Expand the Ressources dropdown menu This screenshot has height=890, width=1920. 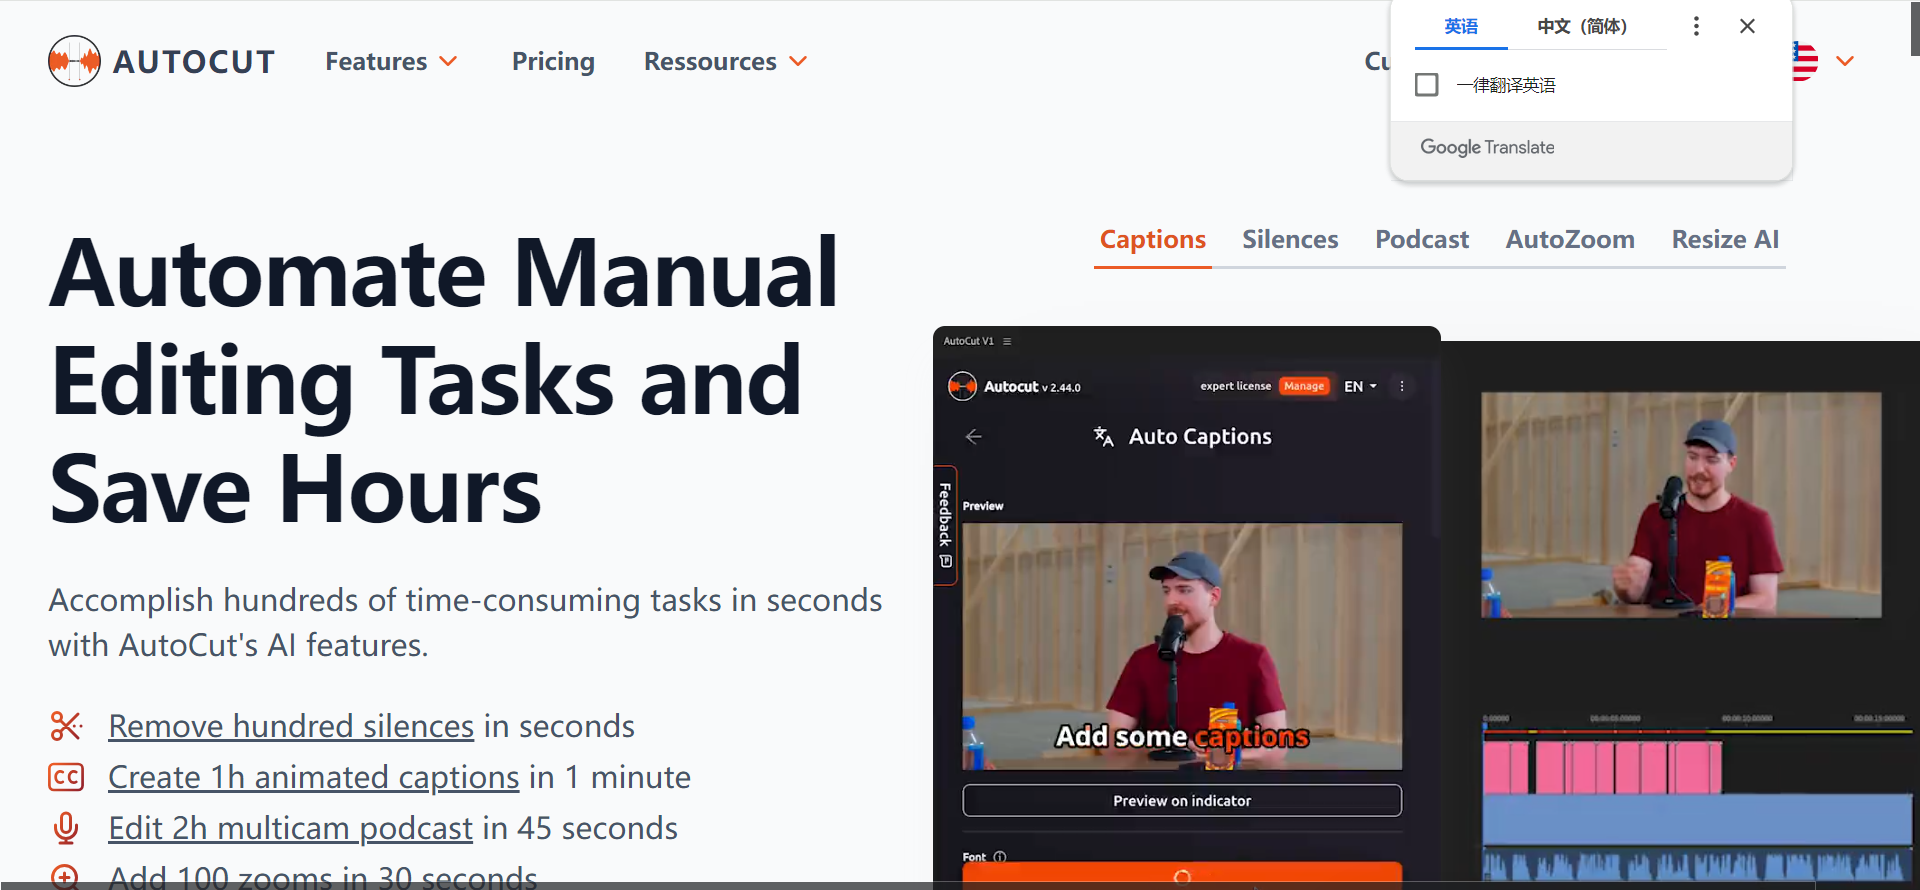pos(725,62)
